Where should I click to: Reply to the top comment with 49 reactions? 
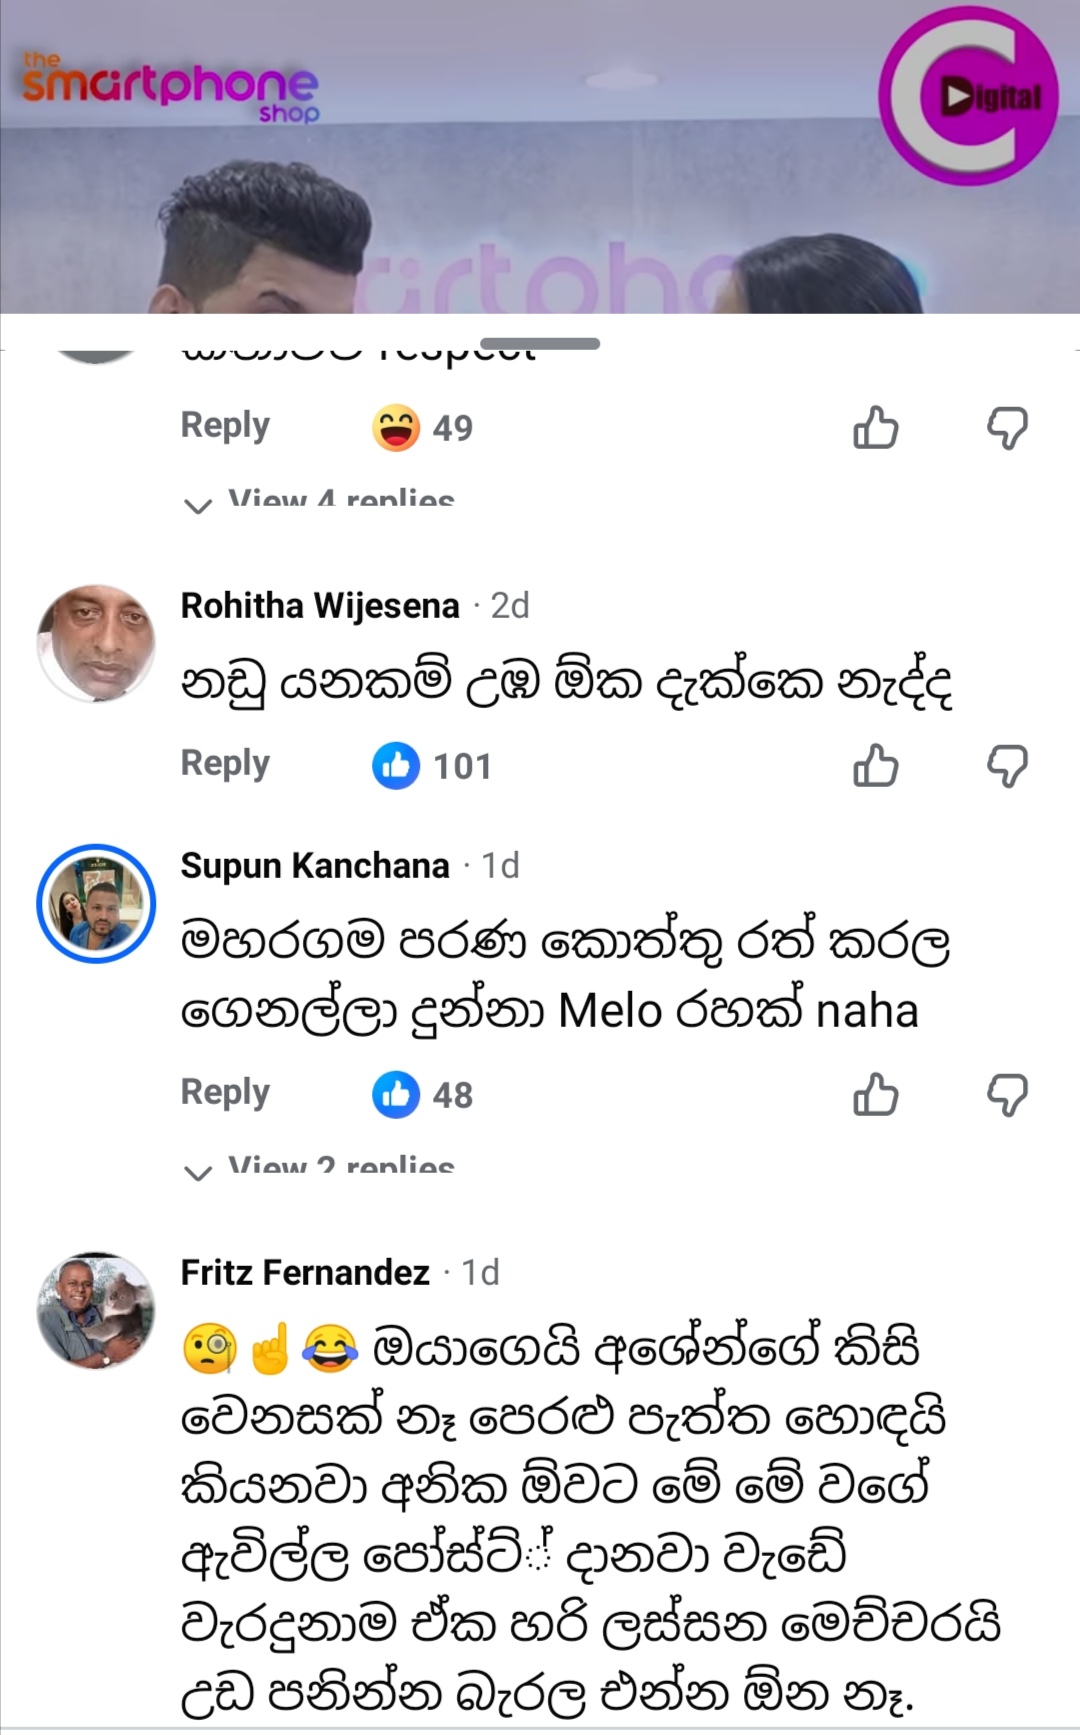(x=225, y=426)
